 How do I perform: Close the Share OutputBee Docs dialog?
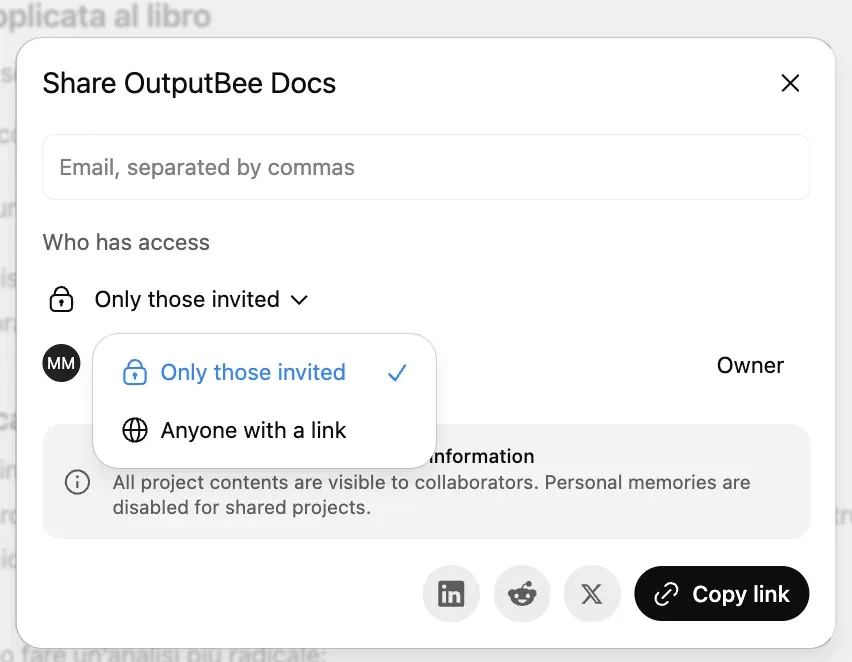790,83
